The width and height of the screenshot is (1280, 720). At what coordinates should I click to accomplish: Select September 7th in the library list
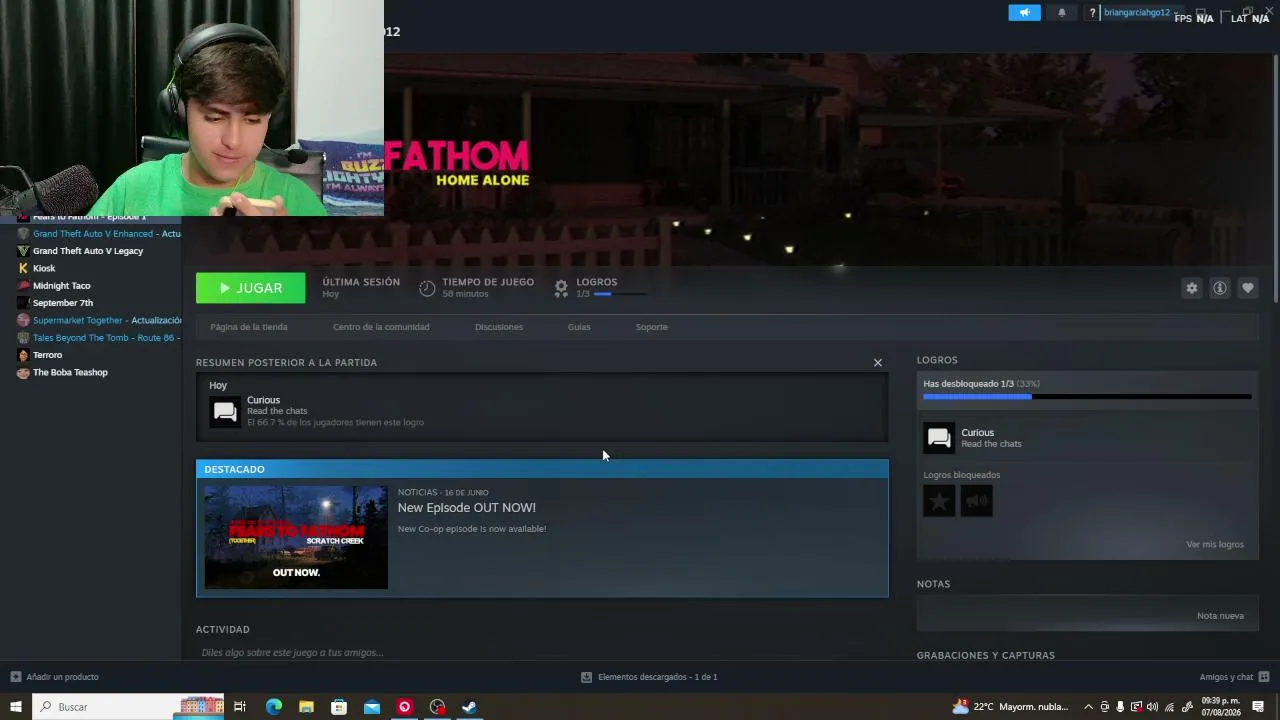[x=63, y=303]
